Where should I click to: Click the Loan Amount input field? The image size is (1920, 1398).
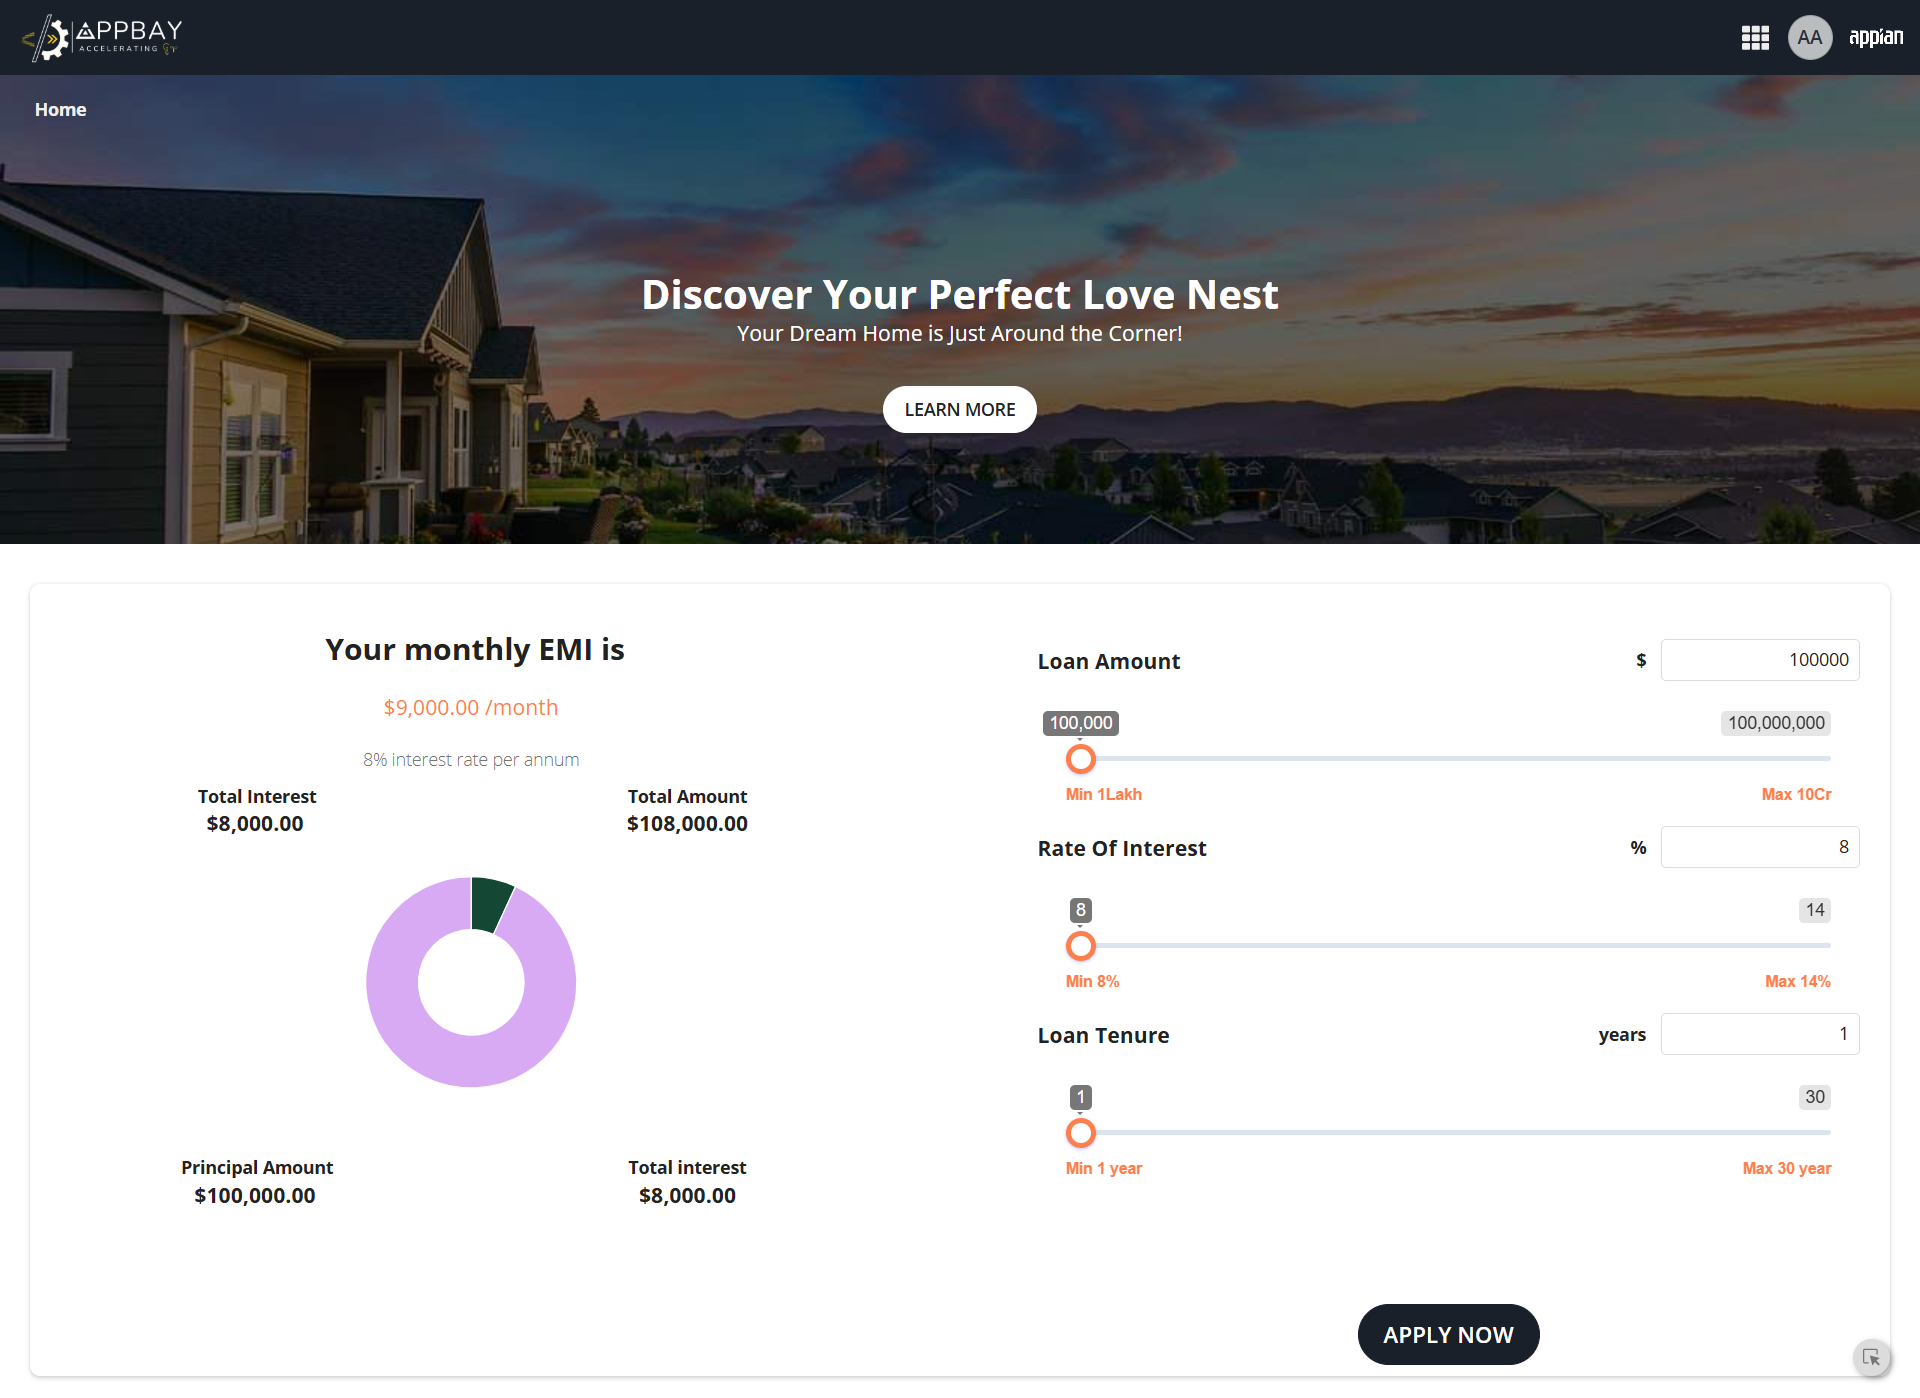(x=1760, y=660)
